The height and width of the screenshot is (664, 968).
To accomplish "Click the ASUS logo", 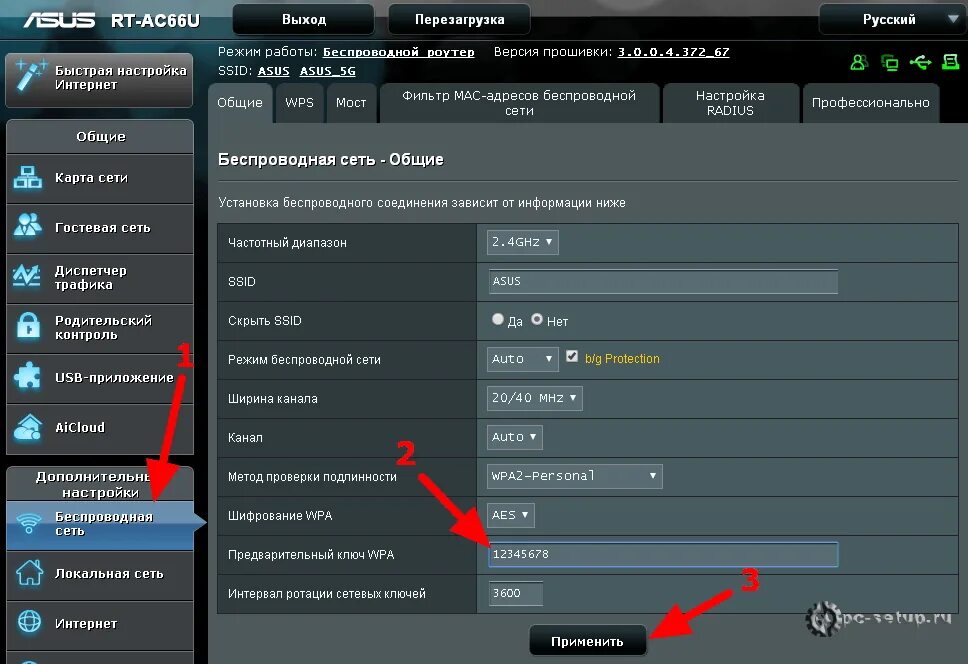I will point(59,20).
